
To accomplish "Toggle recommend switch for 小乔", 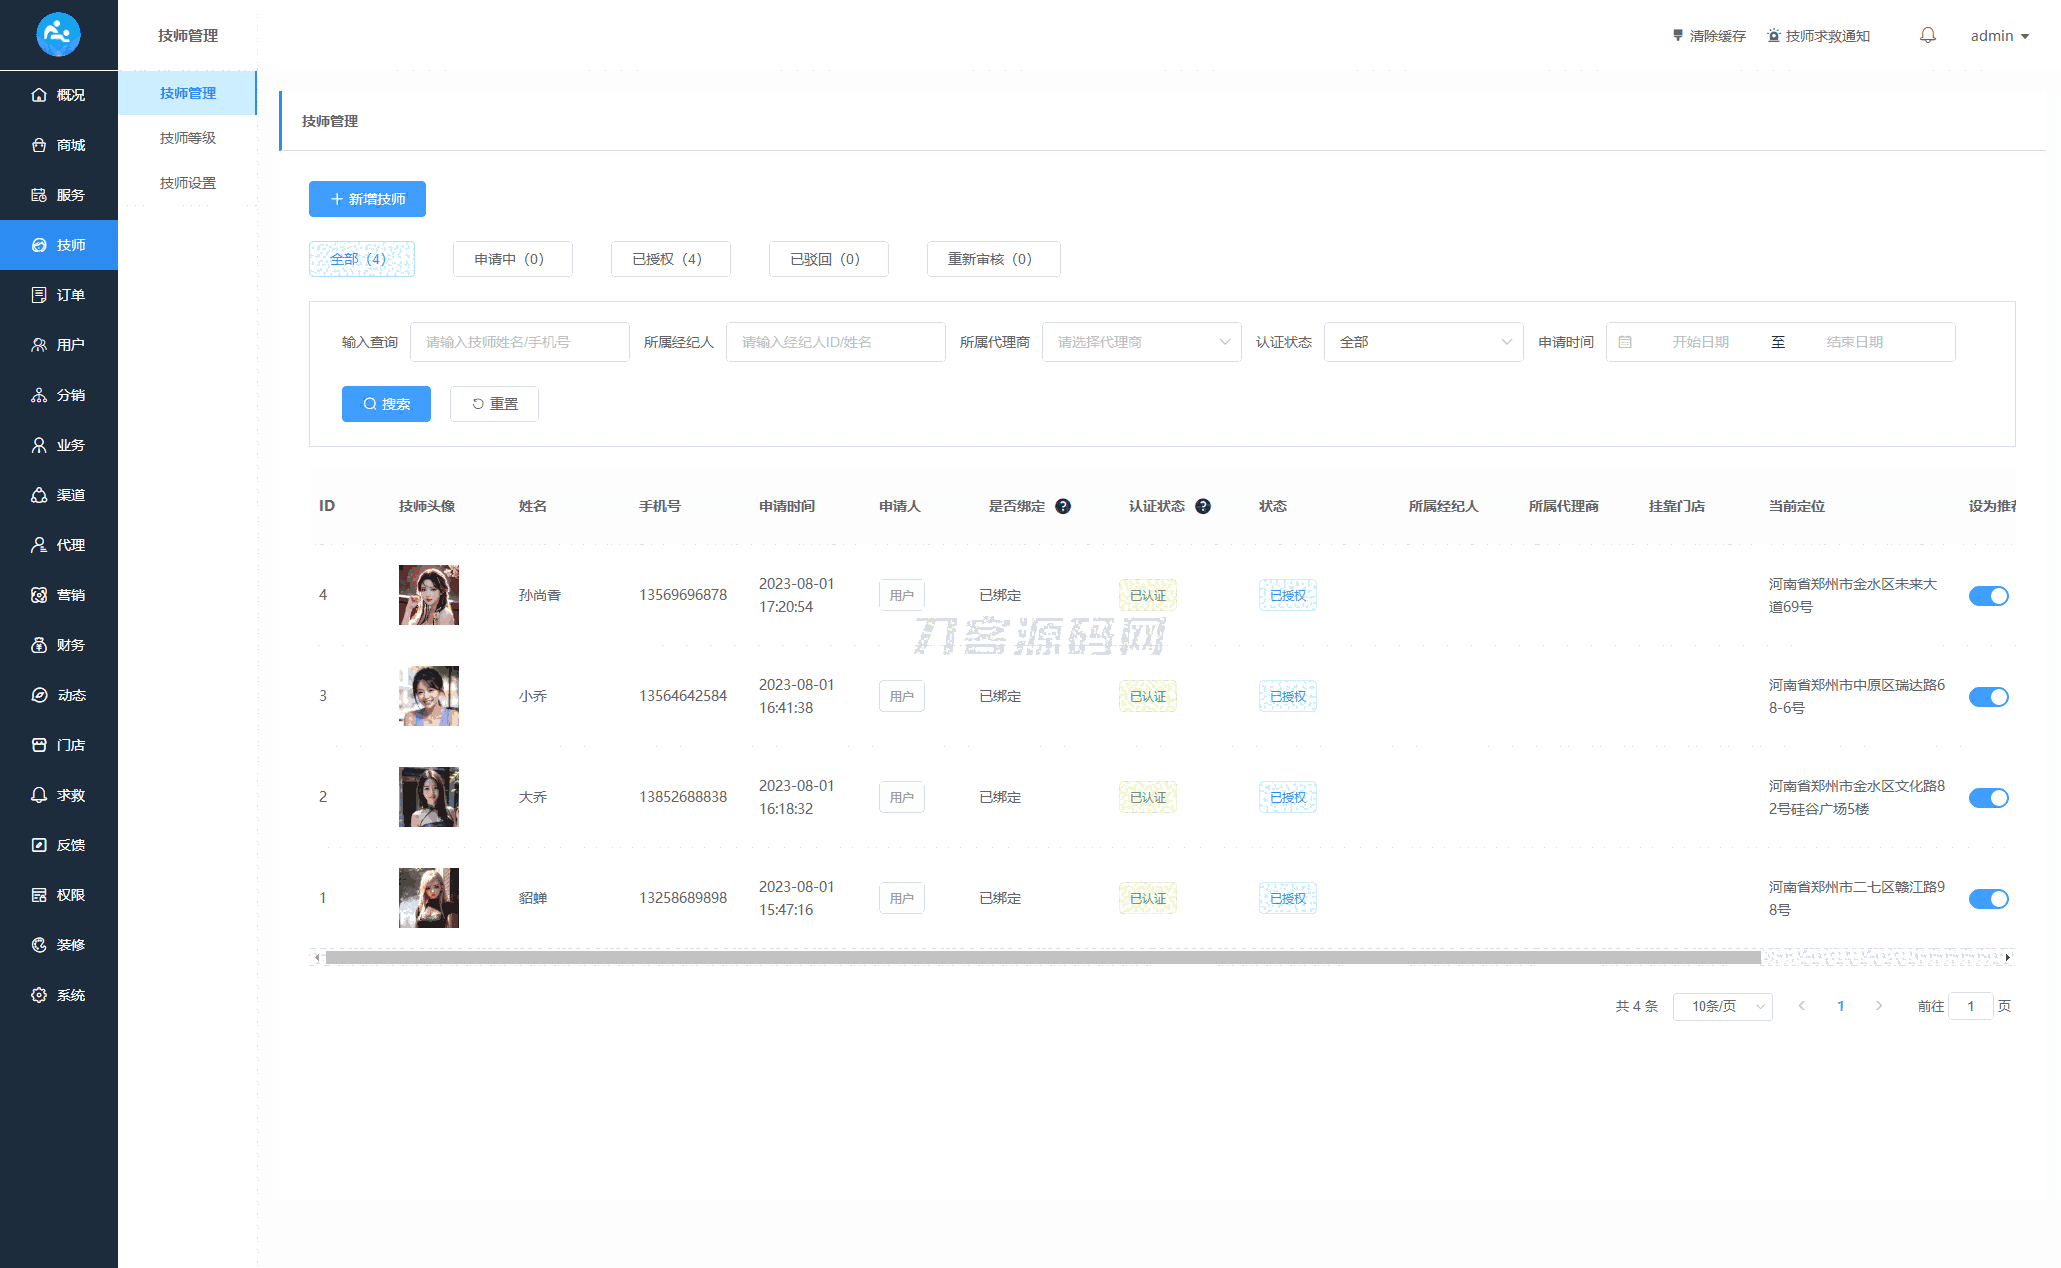I will (1988, 697).
